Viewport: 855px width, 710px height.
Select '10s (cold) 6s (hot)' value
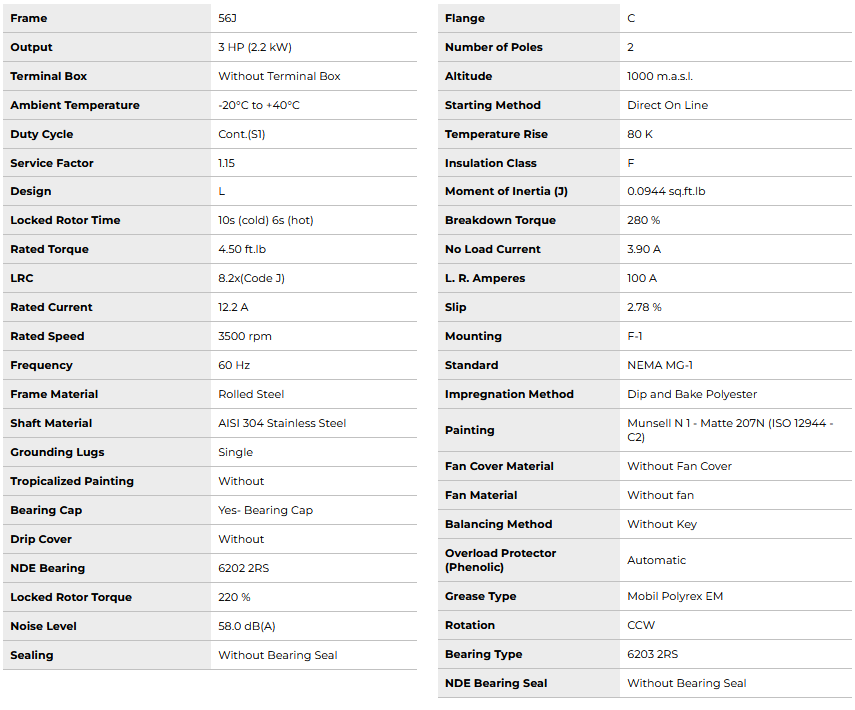tap(265, 220)
